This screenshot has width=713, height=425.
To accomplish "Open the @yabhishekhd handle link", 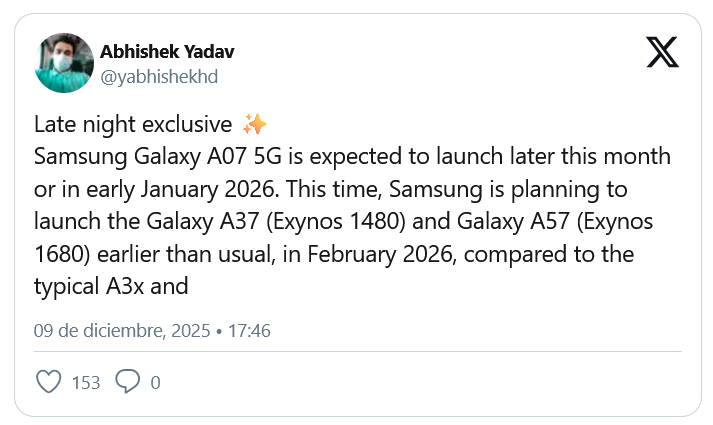I will 159,76.
